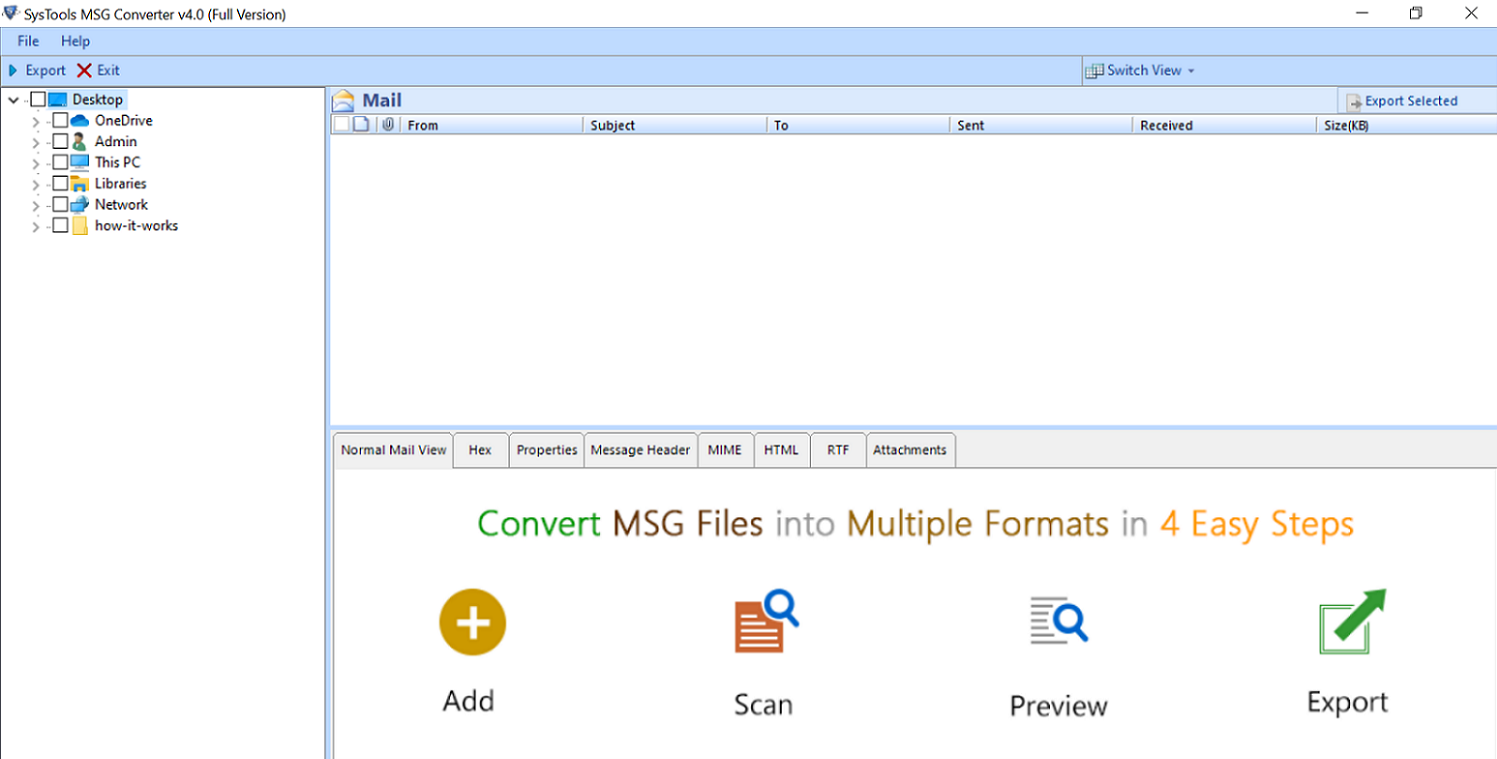Click the Add plus icon
The image size is (1497, 759).
(472, 621)
